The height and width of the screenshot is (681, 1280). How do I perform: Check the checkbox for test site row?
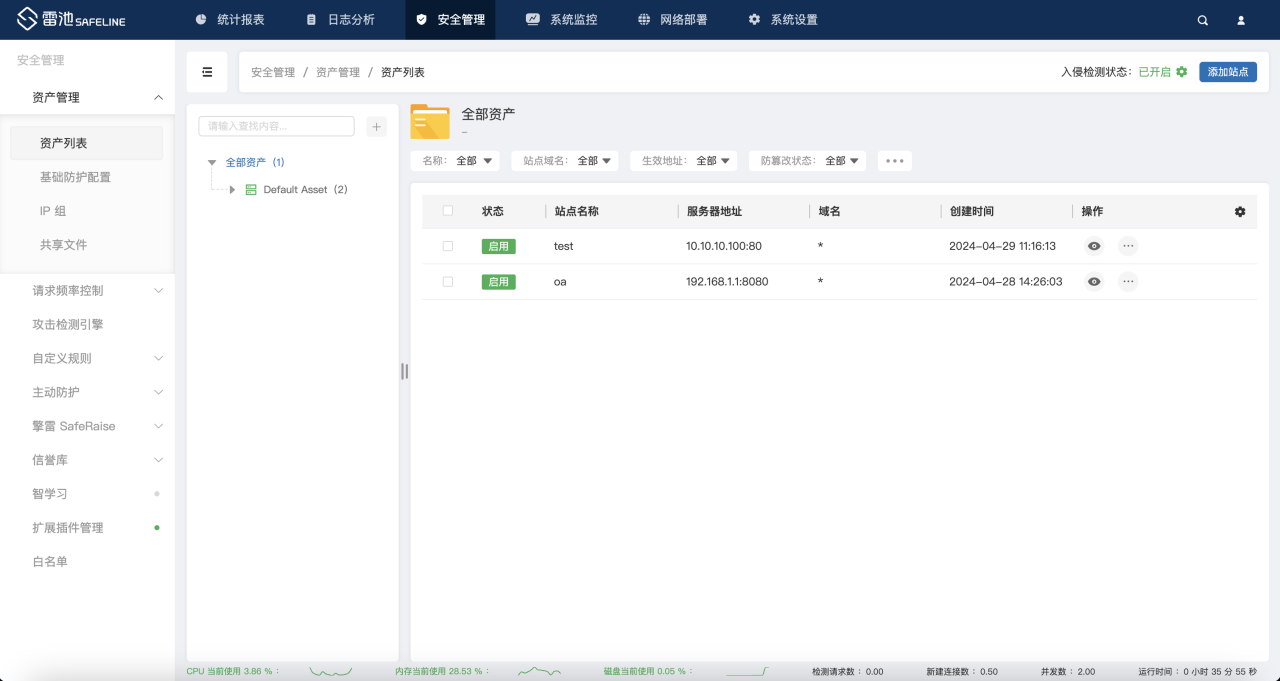pyautogui.click(x=448, y=246)
